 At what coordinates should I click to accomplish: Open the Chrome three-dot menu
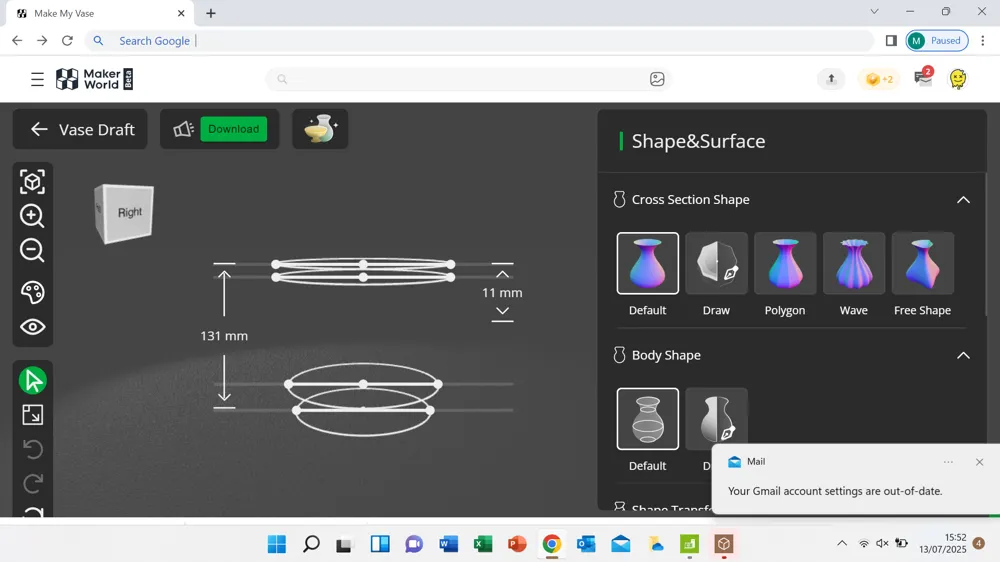[983, 41]
